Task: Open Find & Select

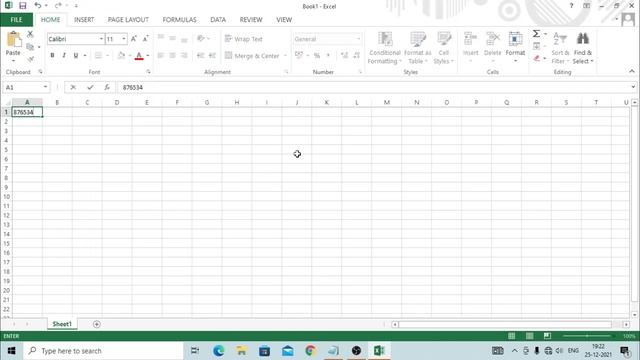Action: 583,48
